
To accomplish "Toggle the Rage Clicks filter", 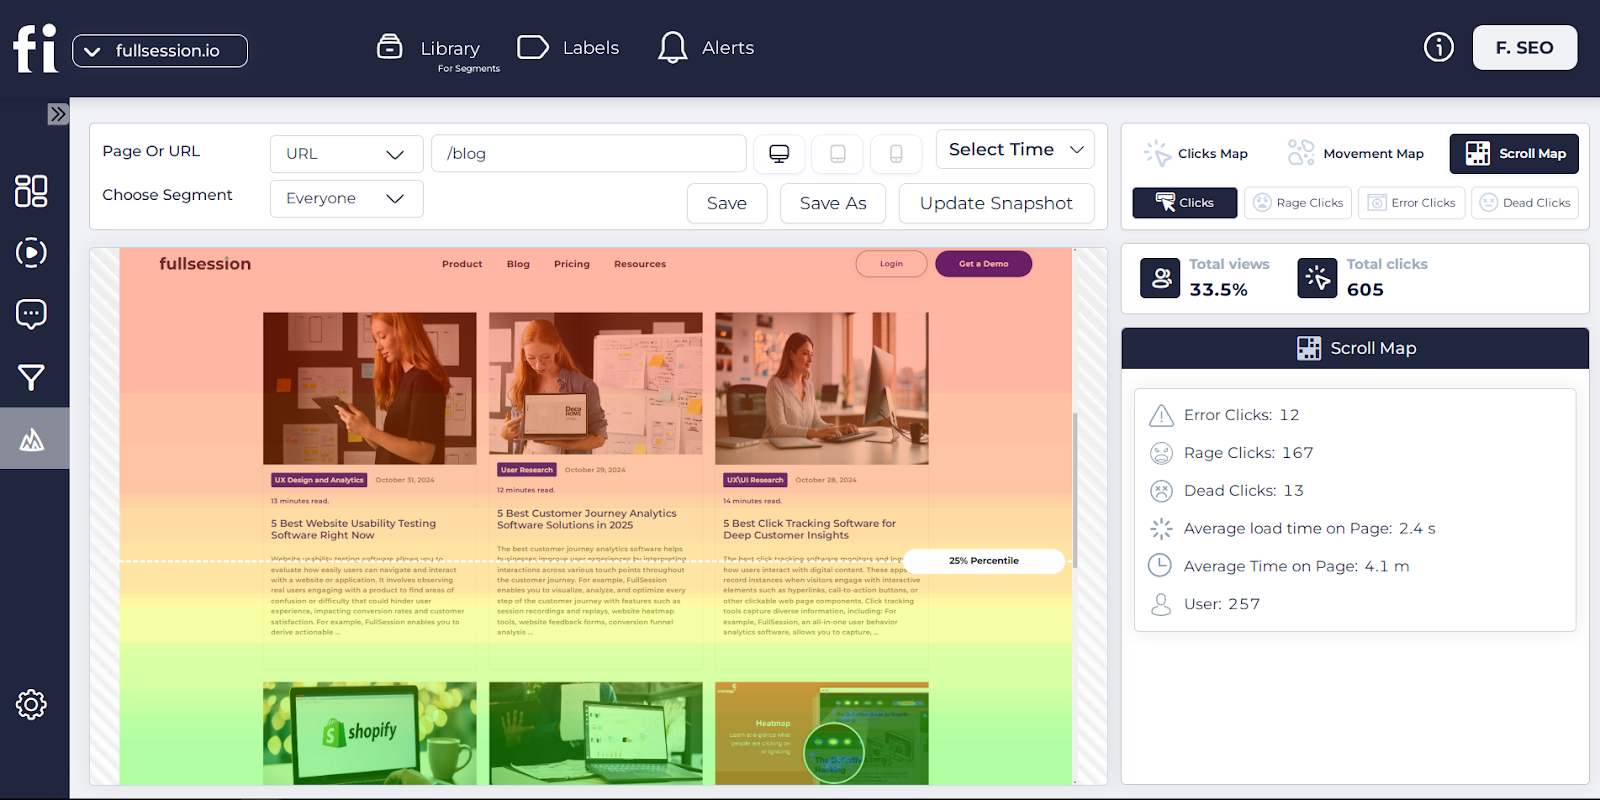I will coord(1298,203).
